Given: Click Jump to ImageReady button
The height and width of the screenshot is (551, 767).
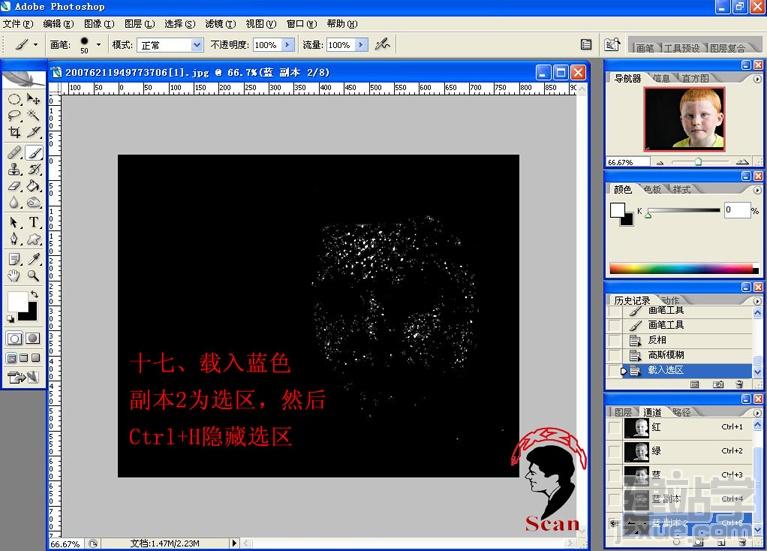Looking at the screenshot, I should pyautogui.click(x=23, y=377).
